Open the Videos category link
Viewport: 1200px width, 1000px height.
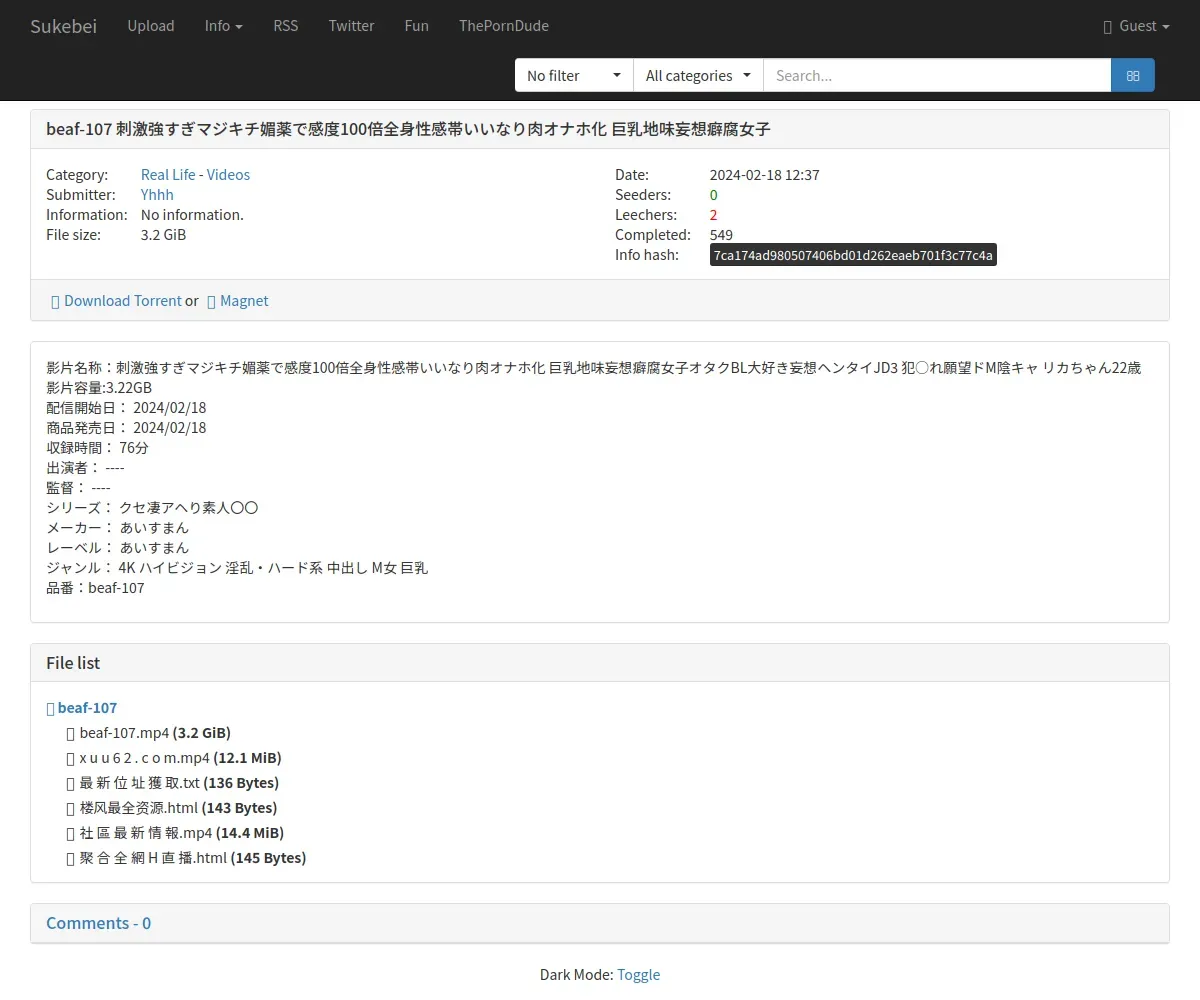(x=228, y=175)
